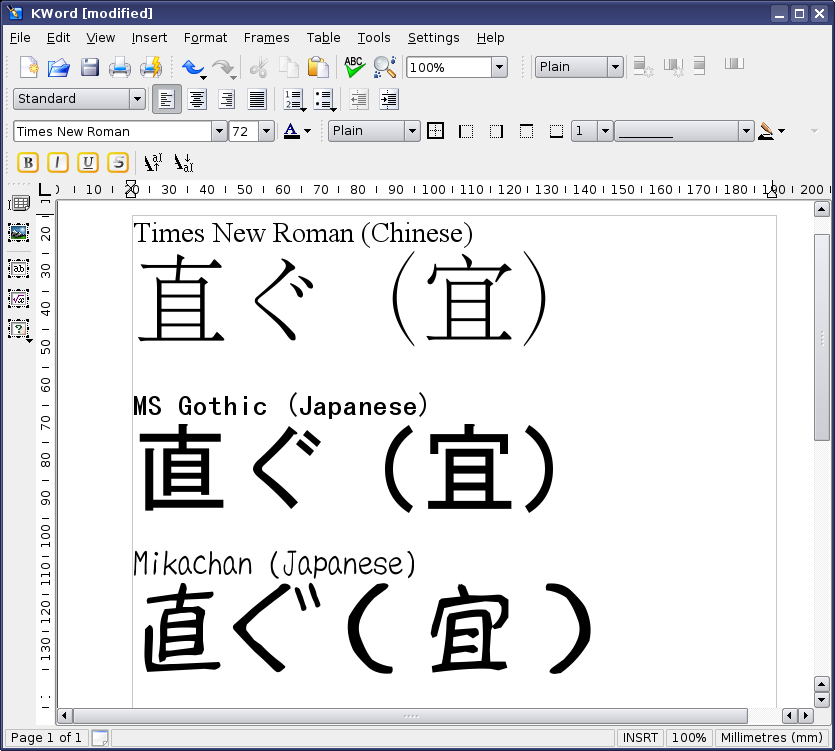Click the spell check ABC icon
The width and height of the screenshot is (835, 751).
point(354,67)
